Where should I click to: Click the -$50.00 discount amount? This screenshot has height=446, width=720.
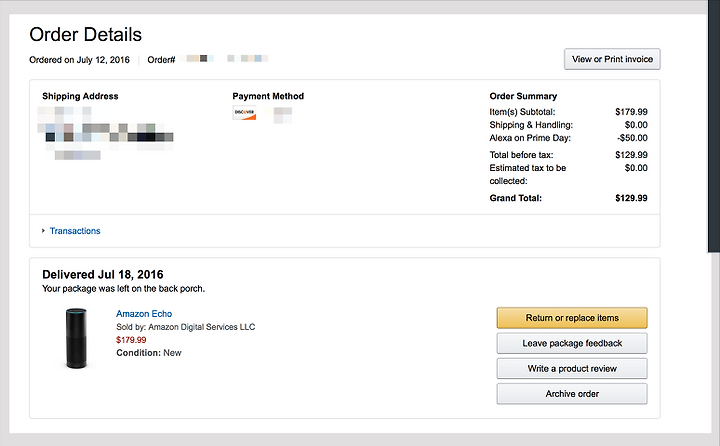[632, 138]
